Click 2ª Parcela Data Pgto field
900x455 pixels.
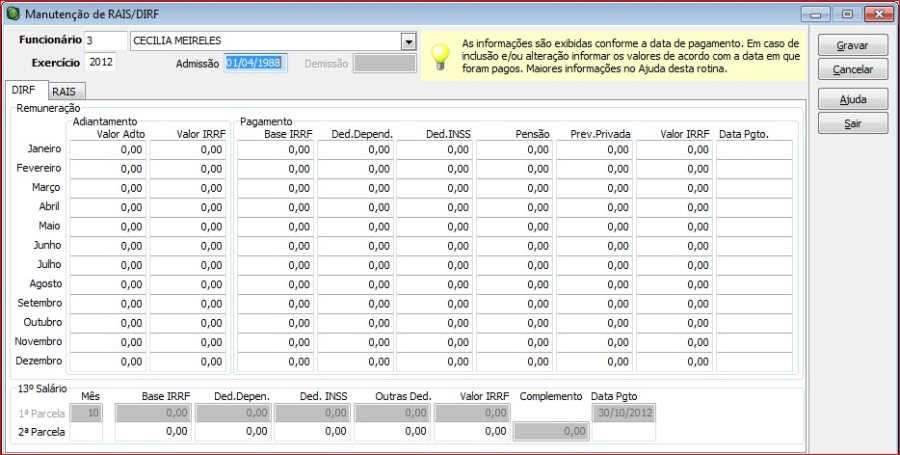pos(623,432)
